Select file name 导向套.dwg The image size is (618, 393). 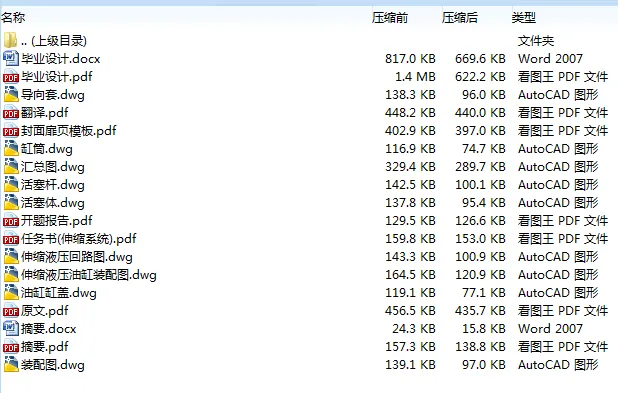pyautogui.click(x=53, y=95)
